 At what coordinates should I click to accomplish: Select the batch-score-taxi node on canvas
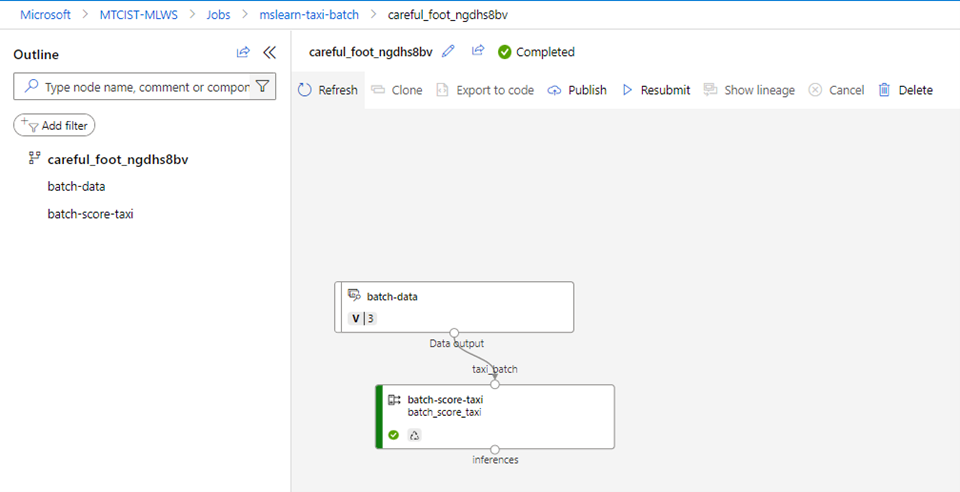point(495,417)
